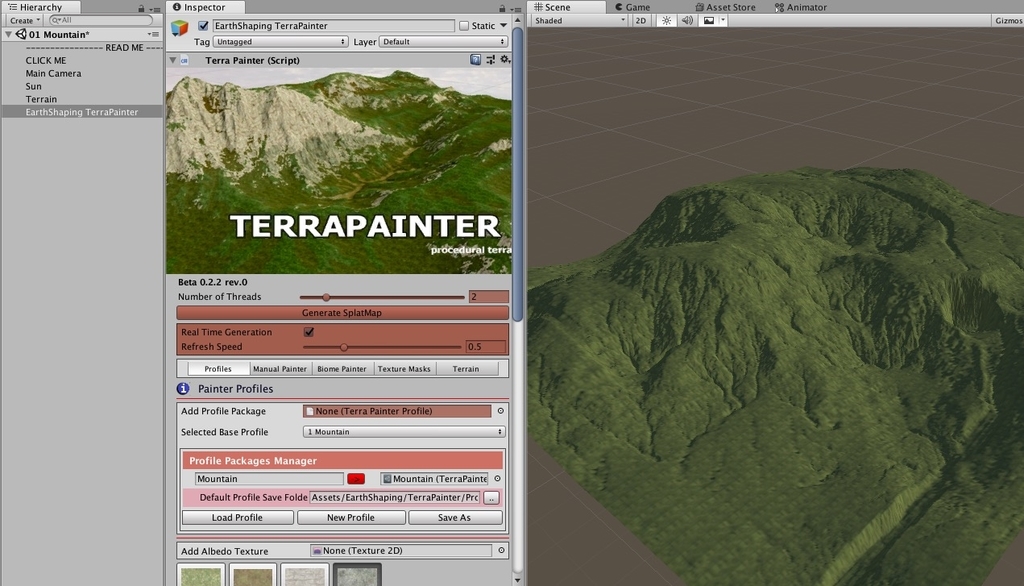Open the Layer dropdown showing Default
Viewport: 1024px width, 586px height.
click(443, 42)
